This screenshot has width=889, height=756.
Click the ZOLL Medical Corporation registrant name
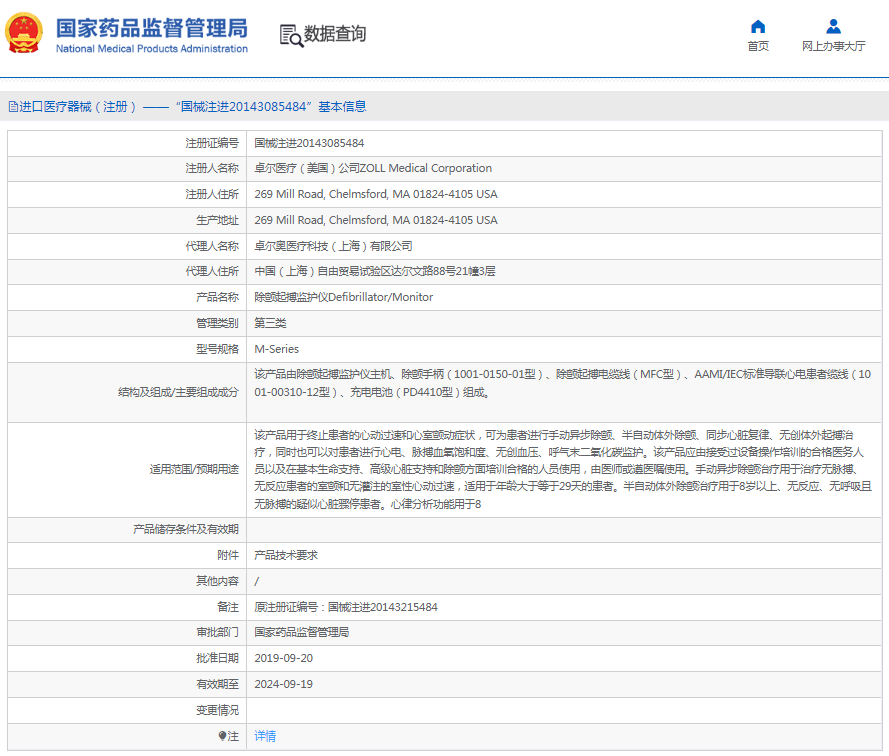pos(373,168)
